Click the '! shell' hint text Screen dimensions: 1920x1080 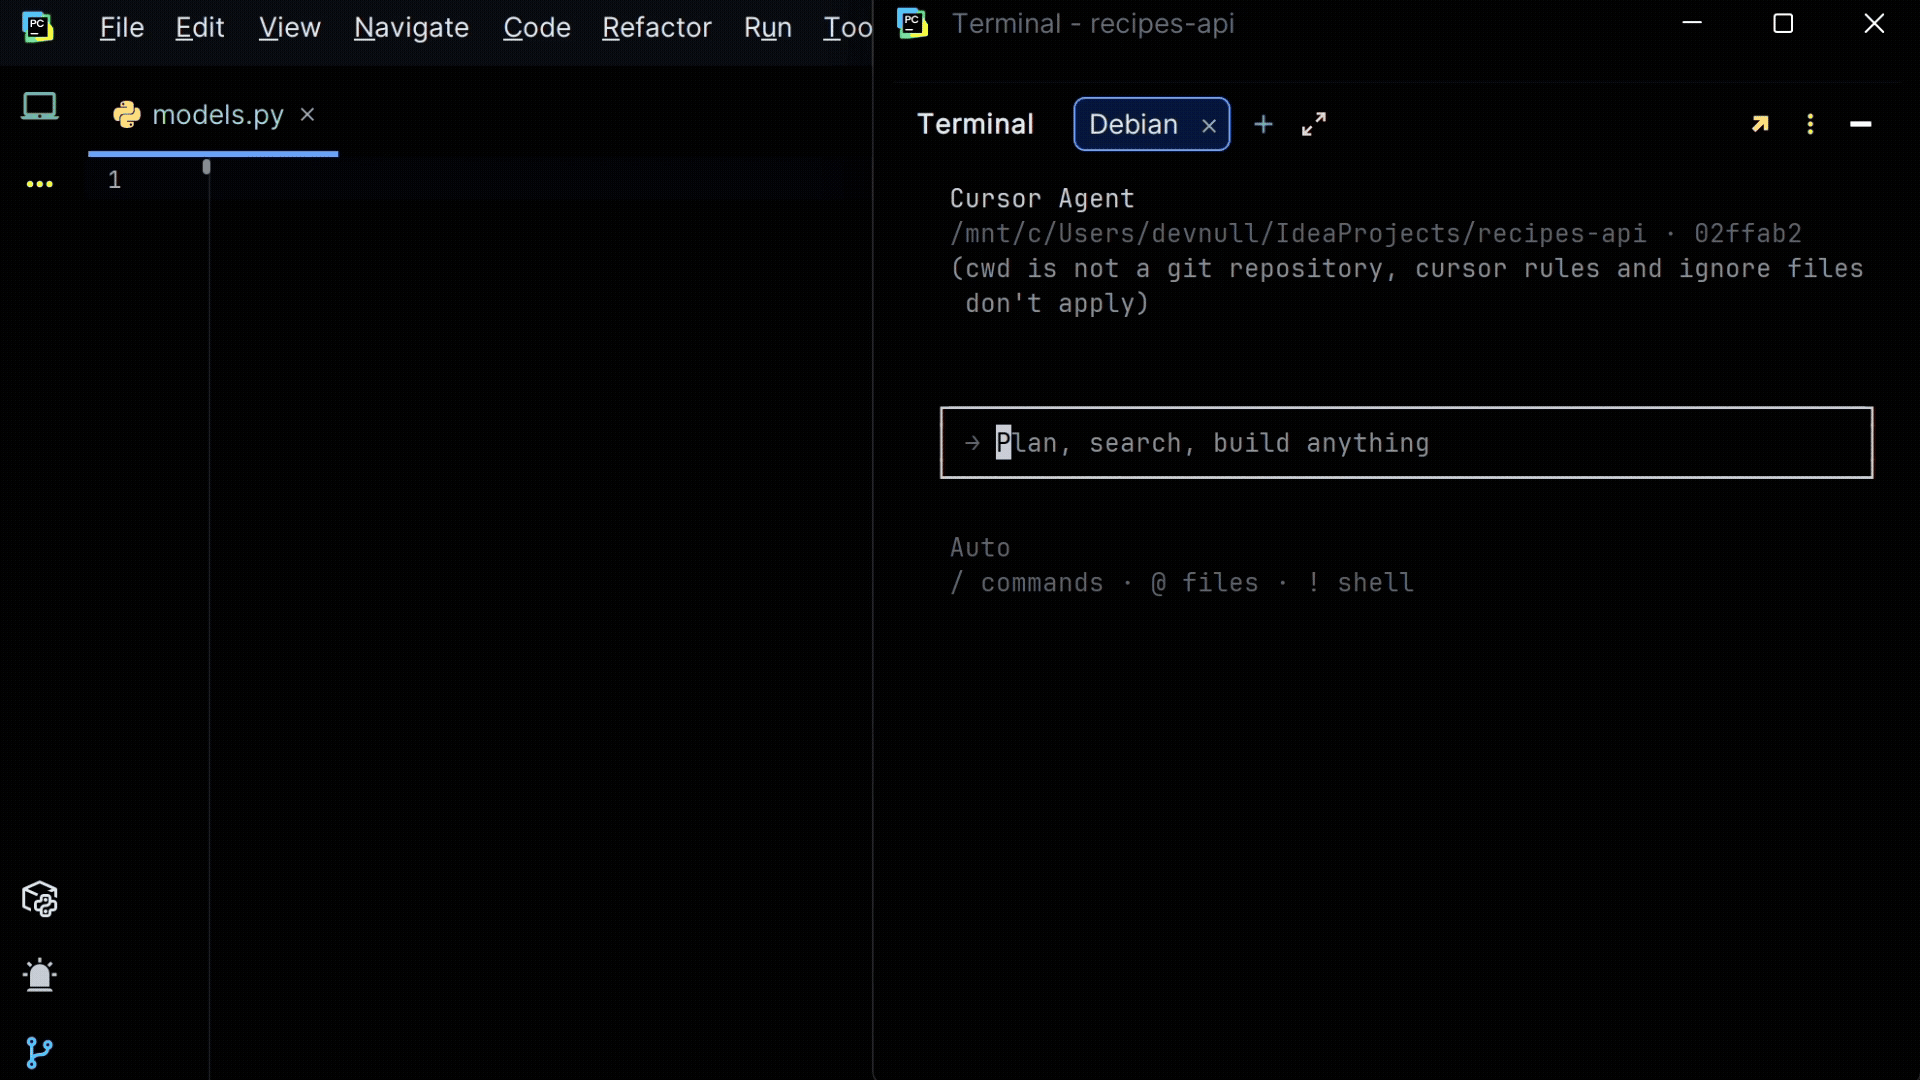point(1361,583)
